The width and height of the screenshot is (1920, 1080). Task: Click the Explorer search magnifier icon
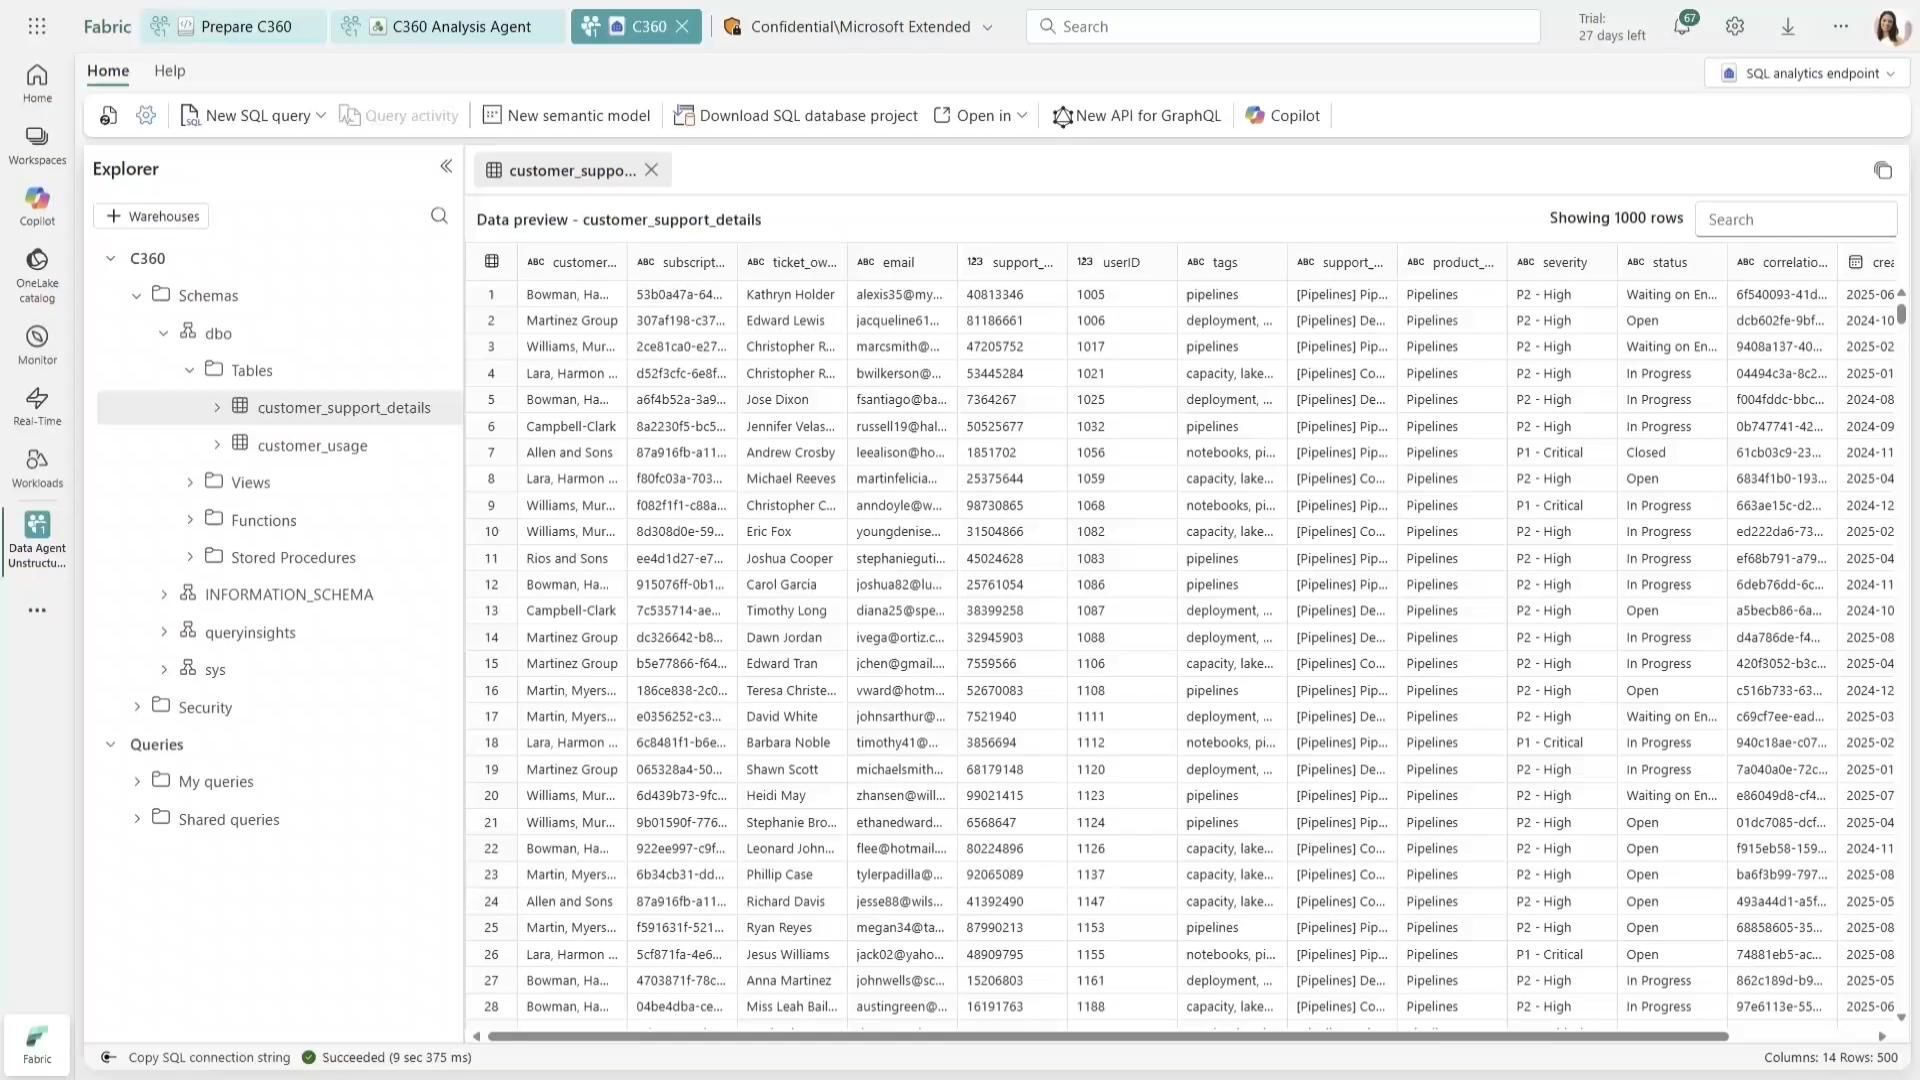pos(439,216)
